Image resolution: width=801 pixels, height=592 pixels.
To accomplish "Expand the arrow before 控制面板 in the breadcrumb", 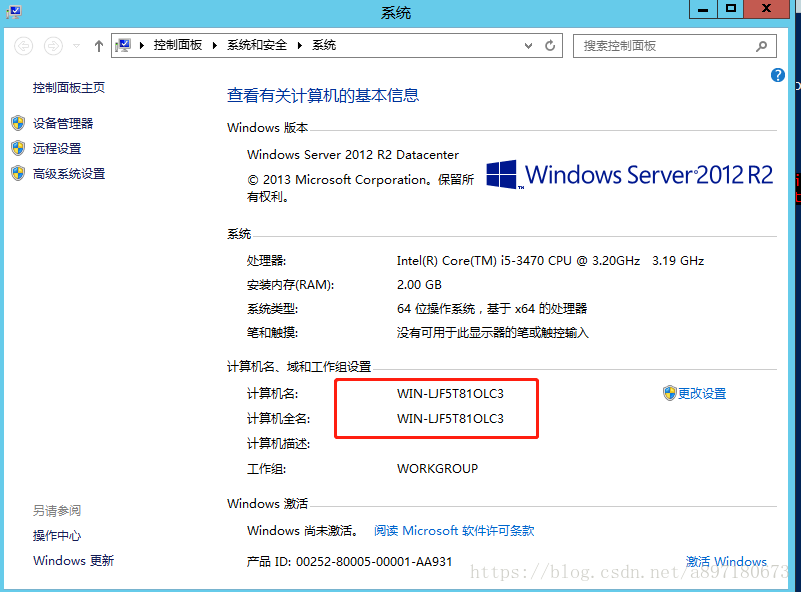I will [x=142, y=45].
